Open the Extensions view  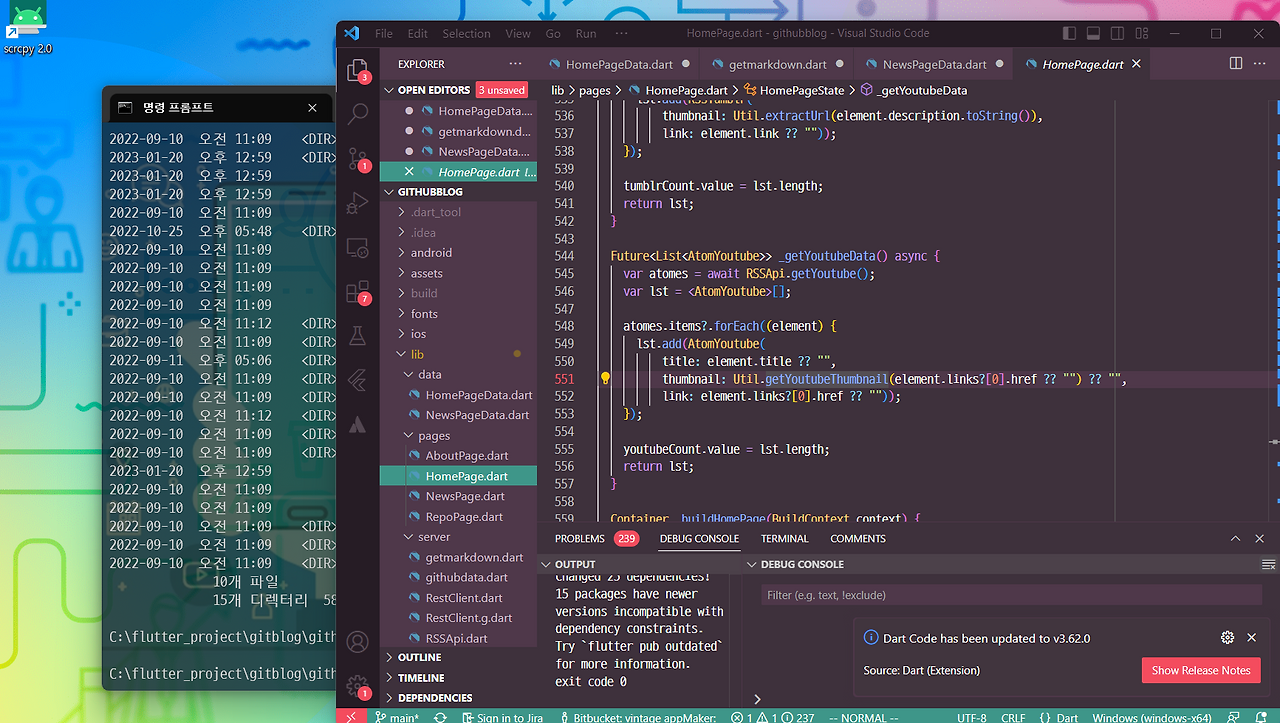(357, 292)
